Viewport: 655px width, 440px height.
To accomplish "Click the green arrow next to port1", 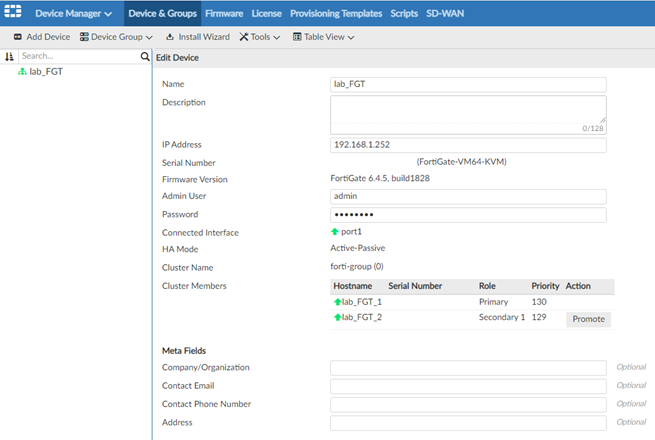I will click(335, 232).
